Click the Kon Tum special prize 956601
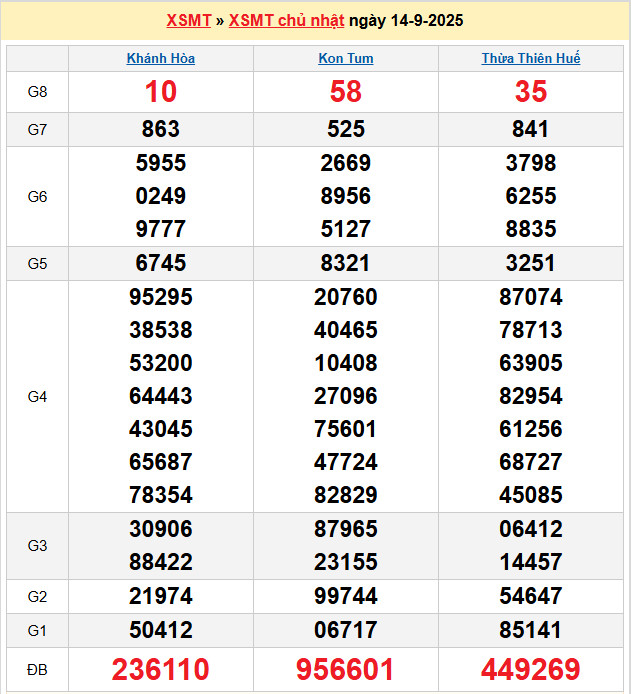Screen dimensions: 631x694 click(346, 669)
